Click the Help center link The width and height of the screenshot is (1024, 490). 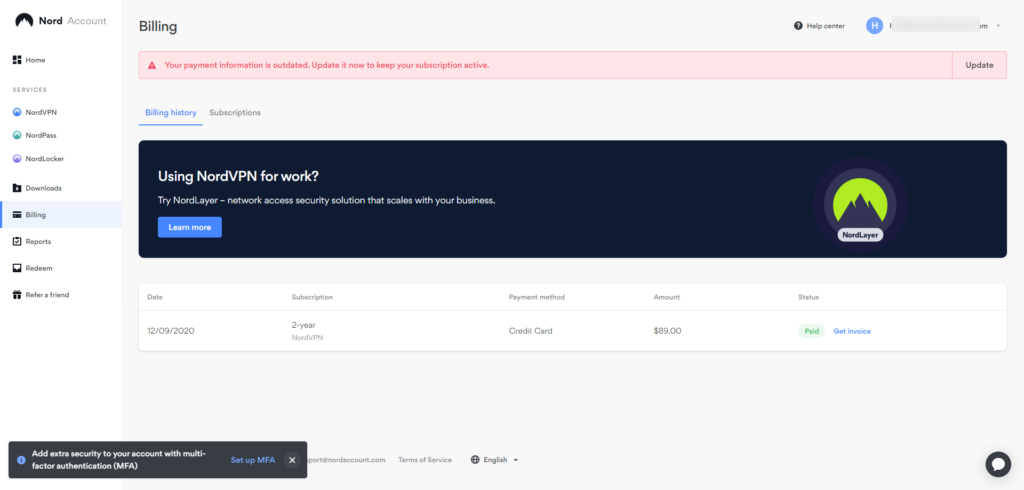click(819, 26)
